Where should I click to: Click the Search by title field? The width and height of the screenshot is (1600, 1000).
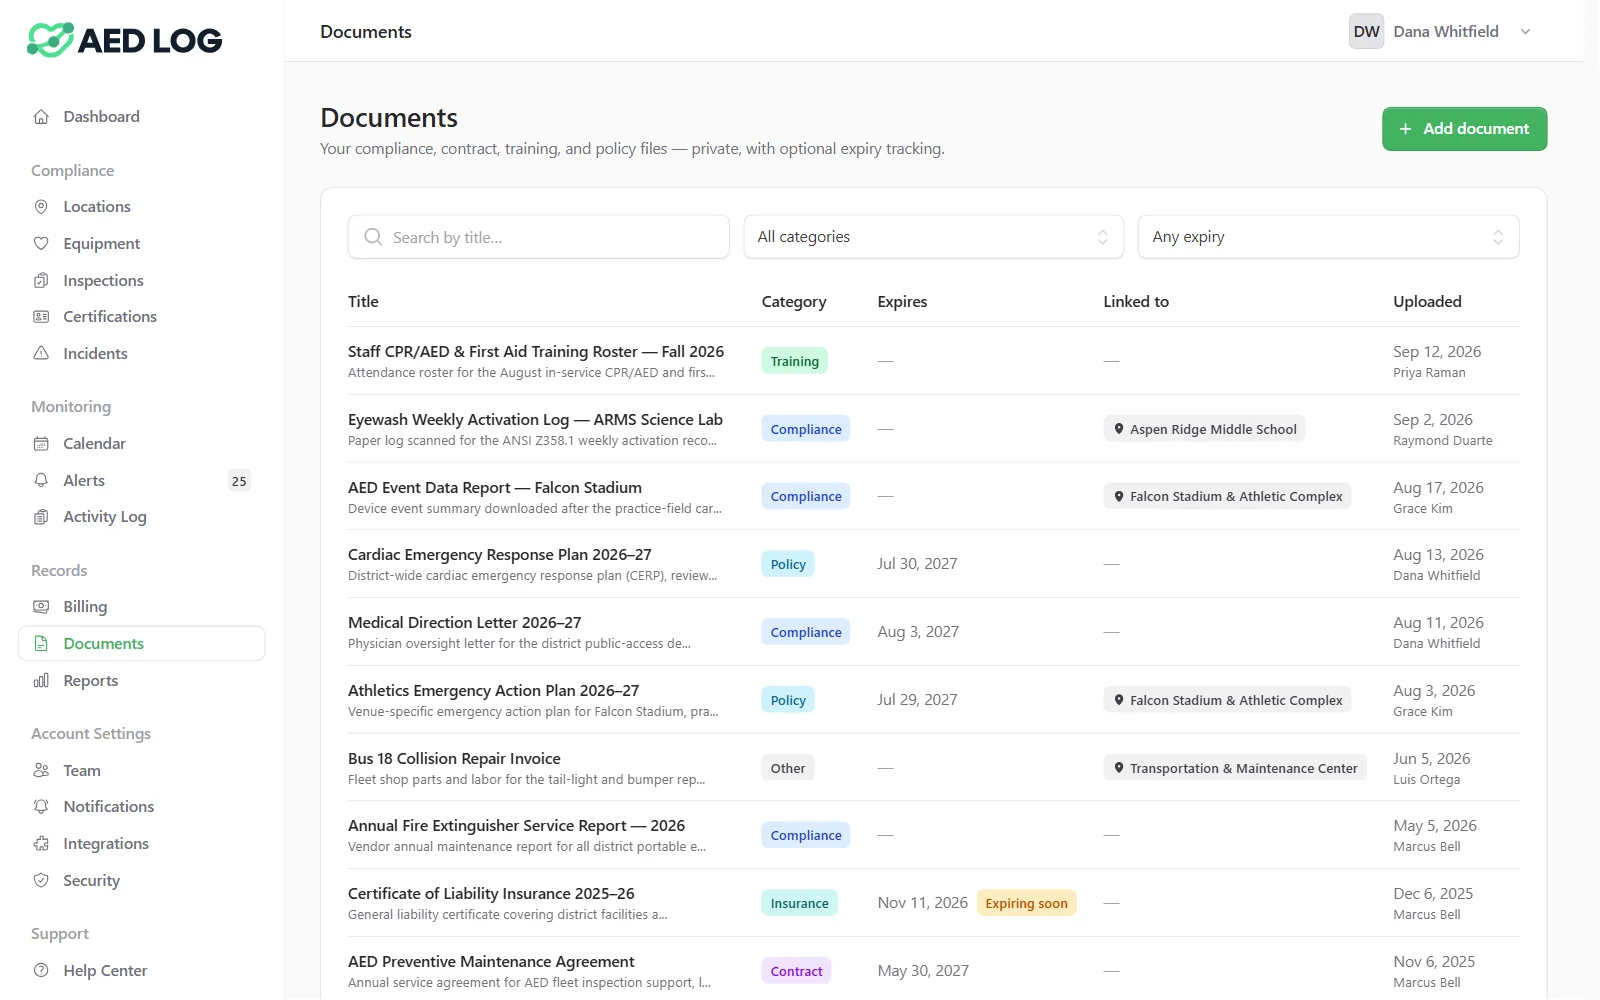pyautogui.click(x=539, y=237)
